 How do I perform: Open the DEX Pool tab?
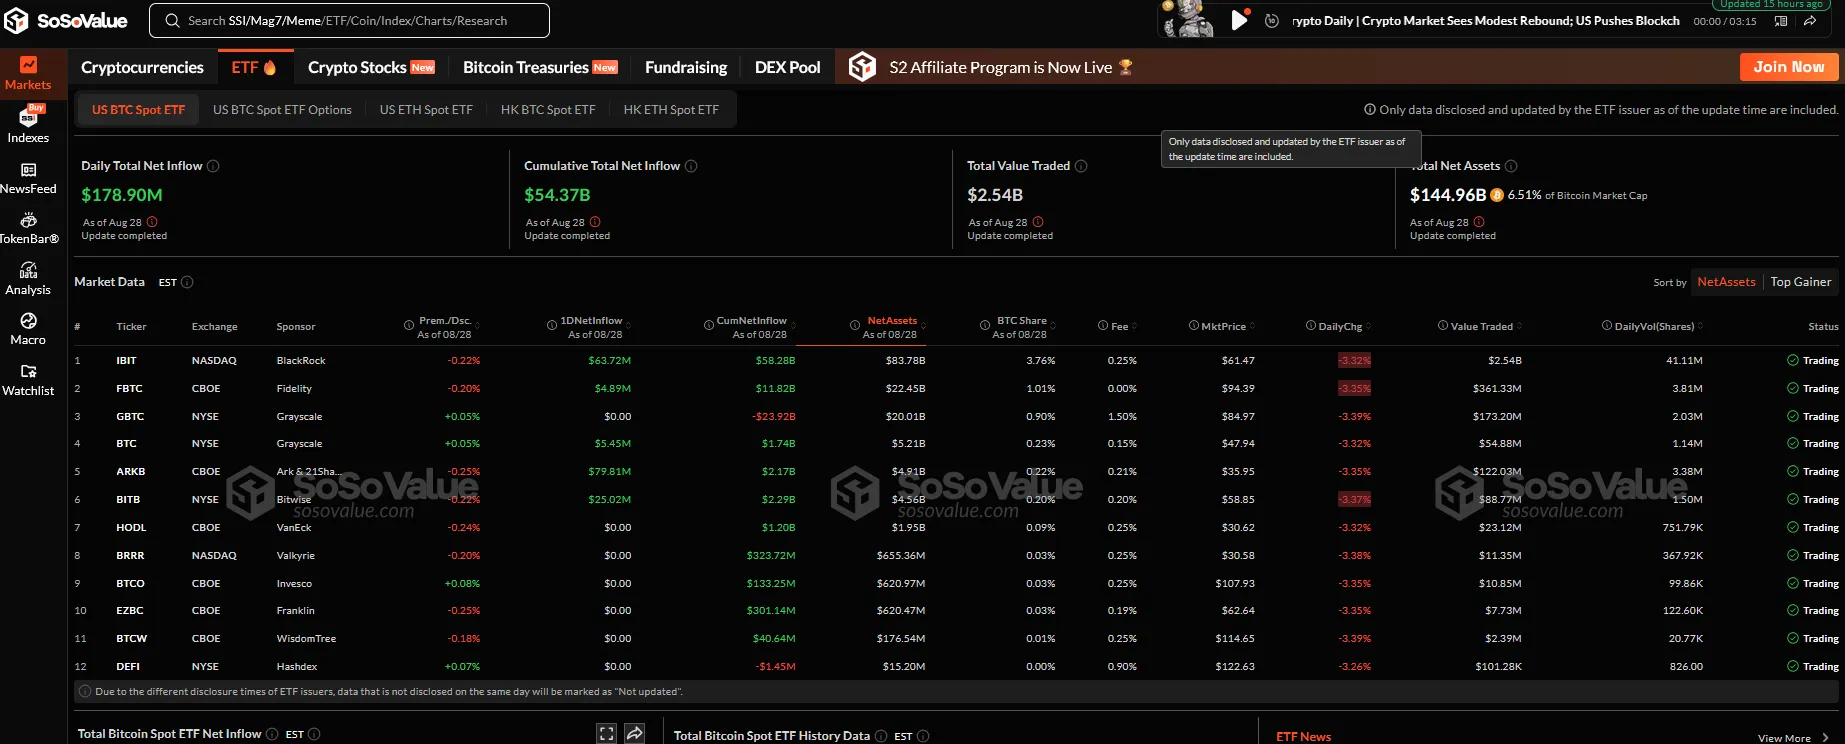(x=787, y=67)
